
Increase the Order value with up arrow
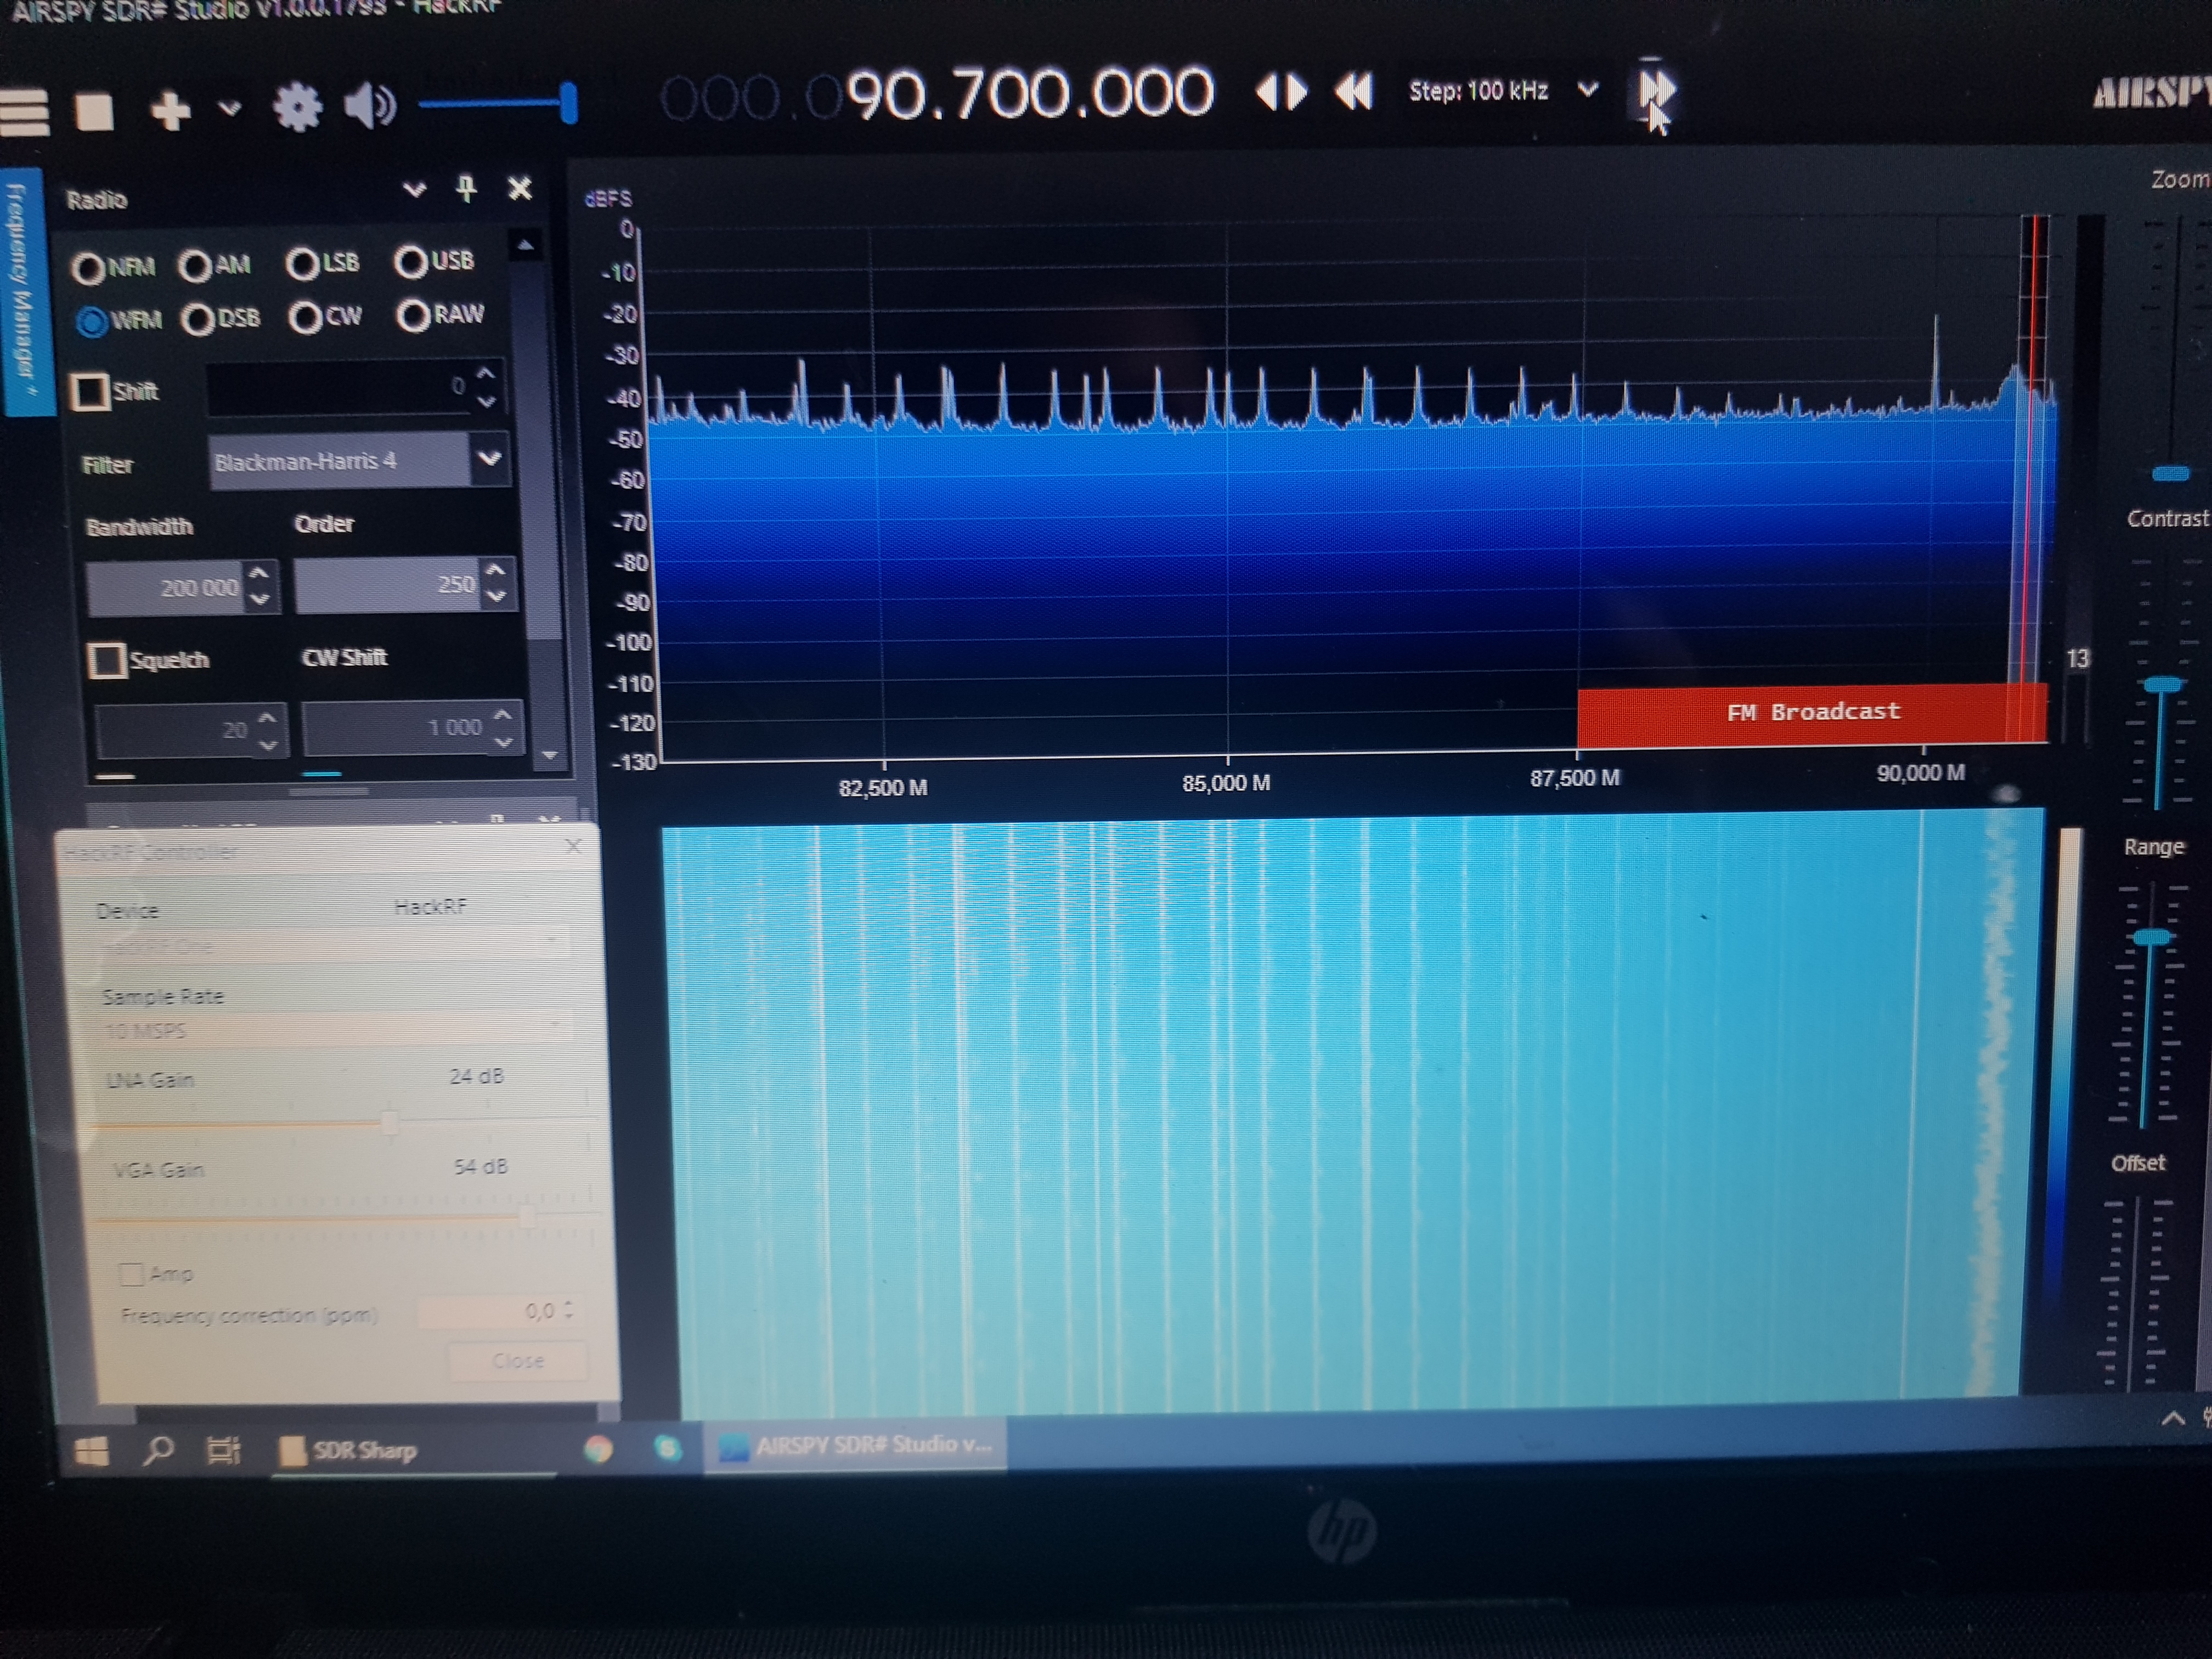tap(496, 570)
